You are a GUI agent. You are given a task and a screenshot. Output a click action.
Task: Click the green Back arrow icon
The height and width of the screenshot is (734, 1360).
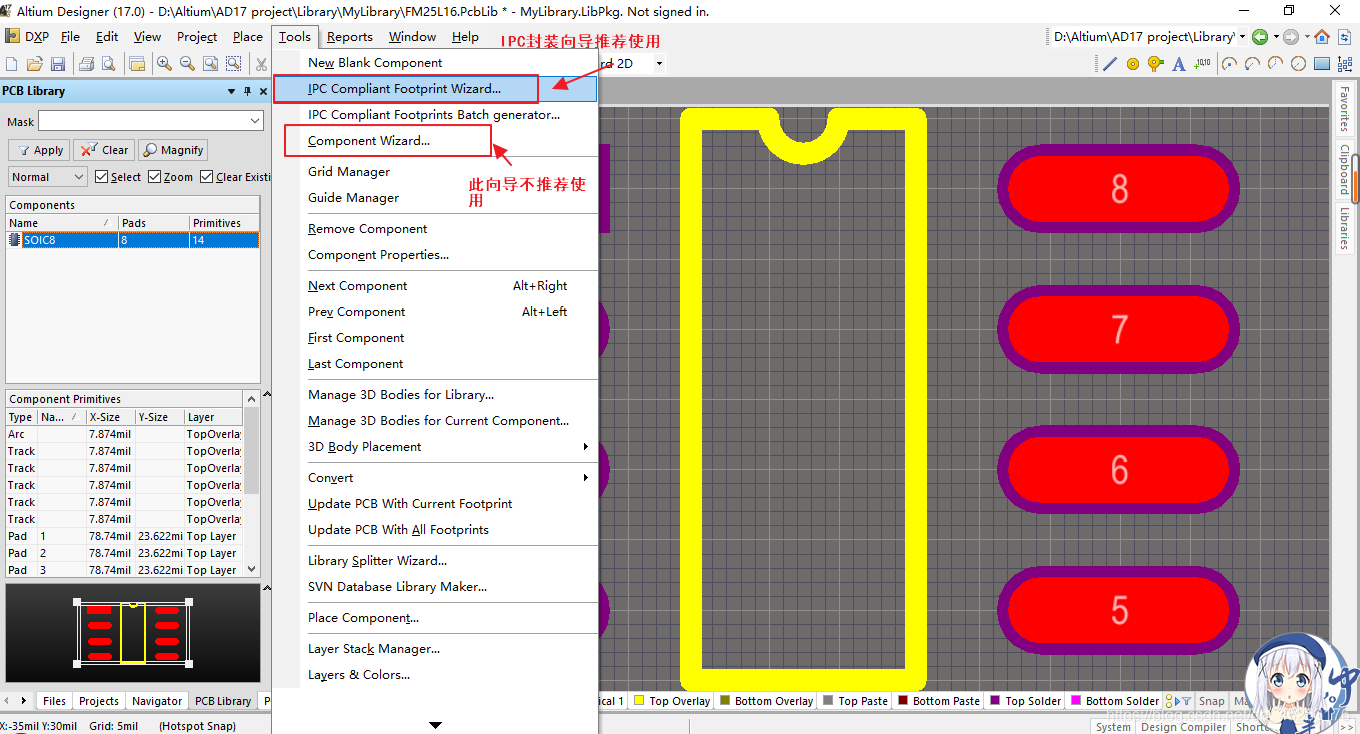pyautogui.click(x=1260, y=37)
